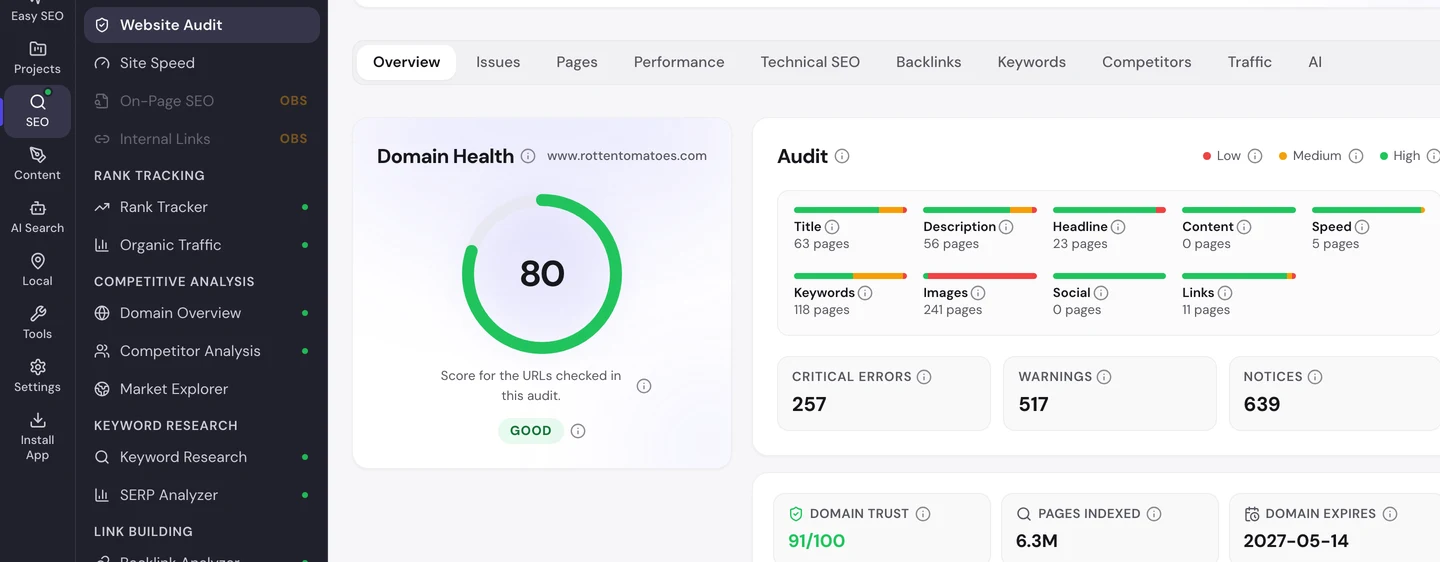The width and height of the screenshot is (1440, 562).
Task: Open On-Page SEO sidebar item
Action: (202, 101)
